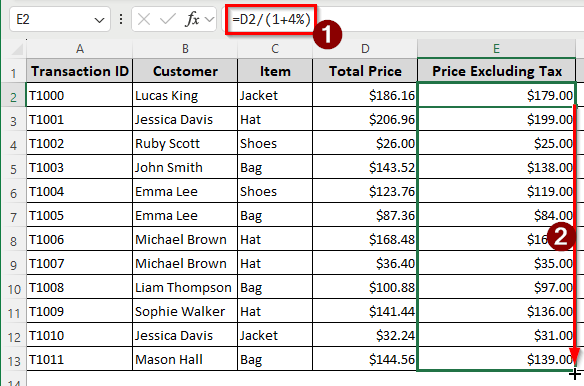Click the Enter checkmark formula icon
The image size is (584, 386).
168,19
